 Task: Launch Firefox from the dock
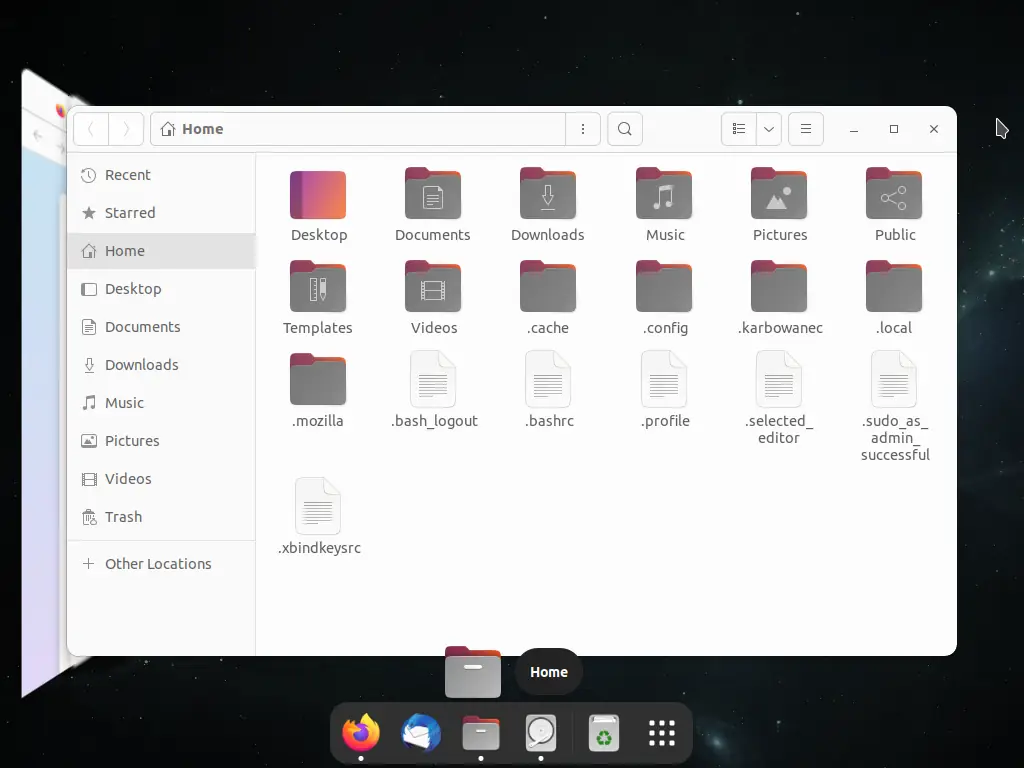[x=361, y=733]
